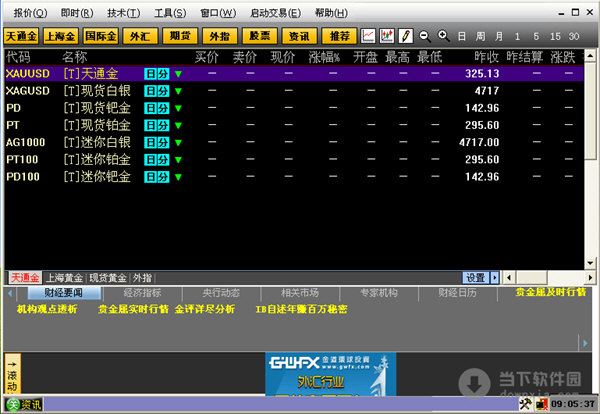
Task: Toggle 日分 badge for AG1000 row
Action: (x=157, y=142)
